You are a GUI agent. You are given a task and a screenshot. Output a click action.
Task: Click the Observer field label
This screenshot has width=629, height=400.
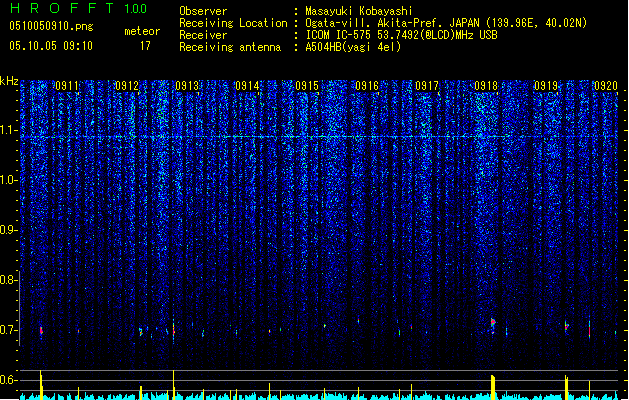203,11
